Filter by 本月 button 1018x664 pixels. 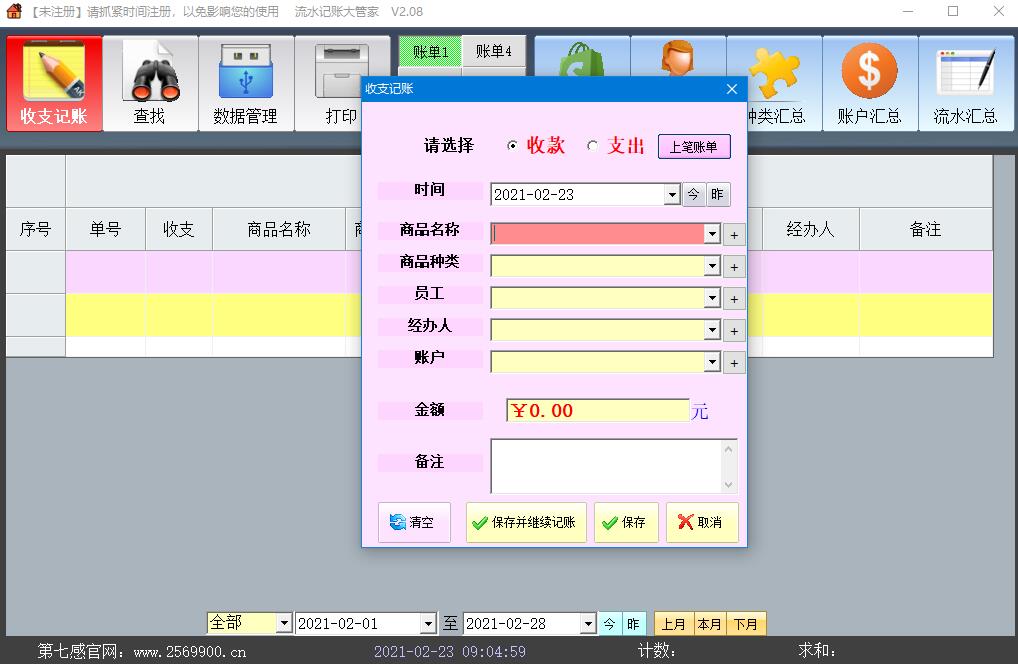(710, 624)
